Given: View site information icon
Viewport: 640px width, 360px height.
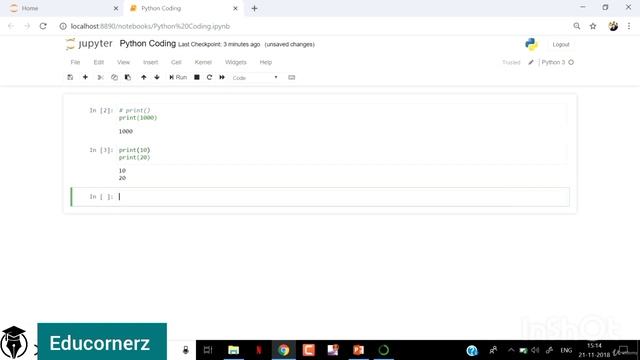Looking at the screenshot, I should pyautogui.click(x=63, y=26).
